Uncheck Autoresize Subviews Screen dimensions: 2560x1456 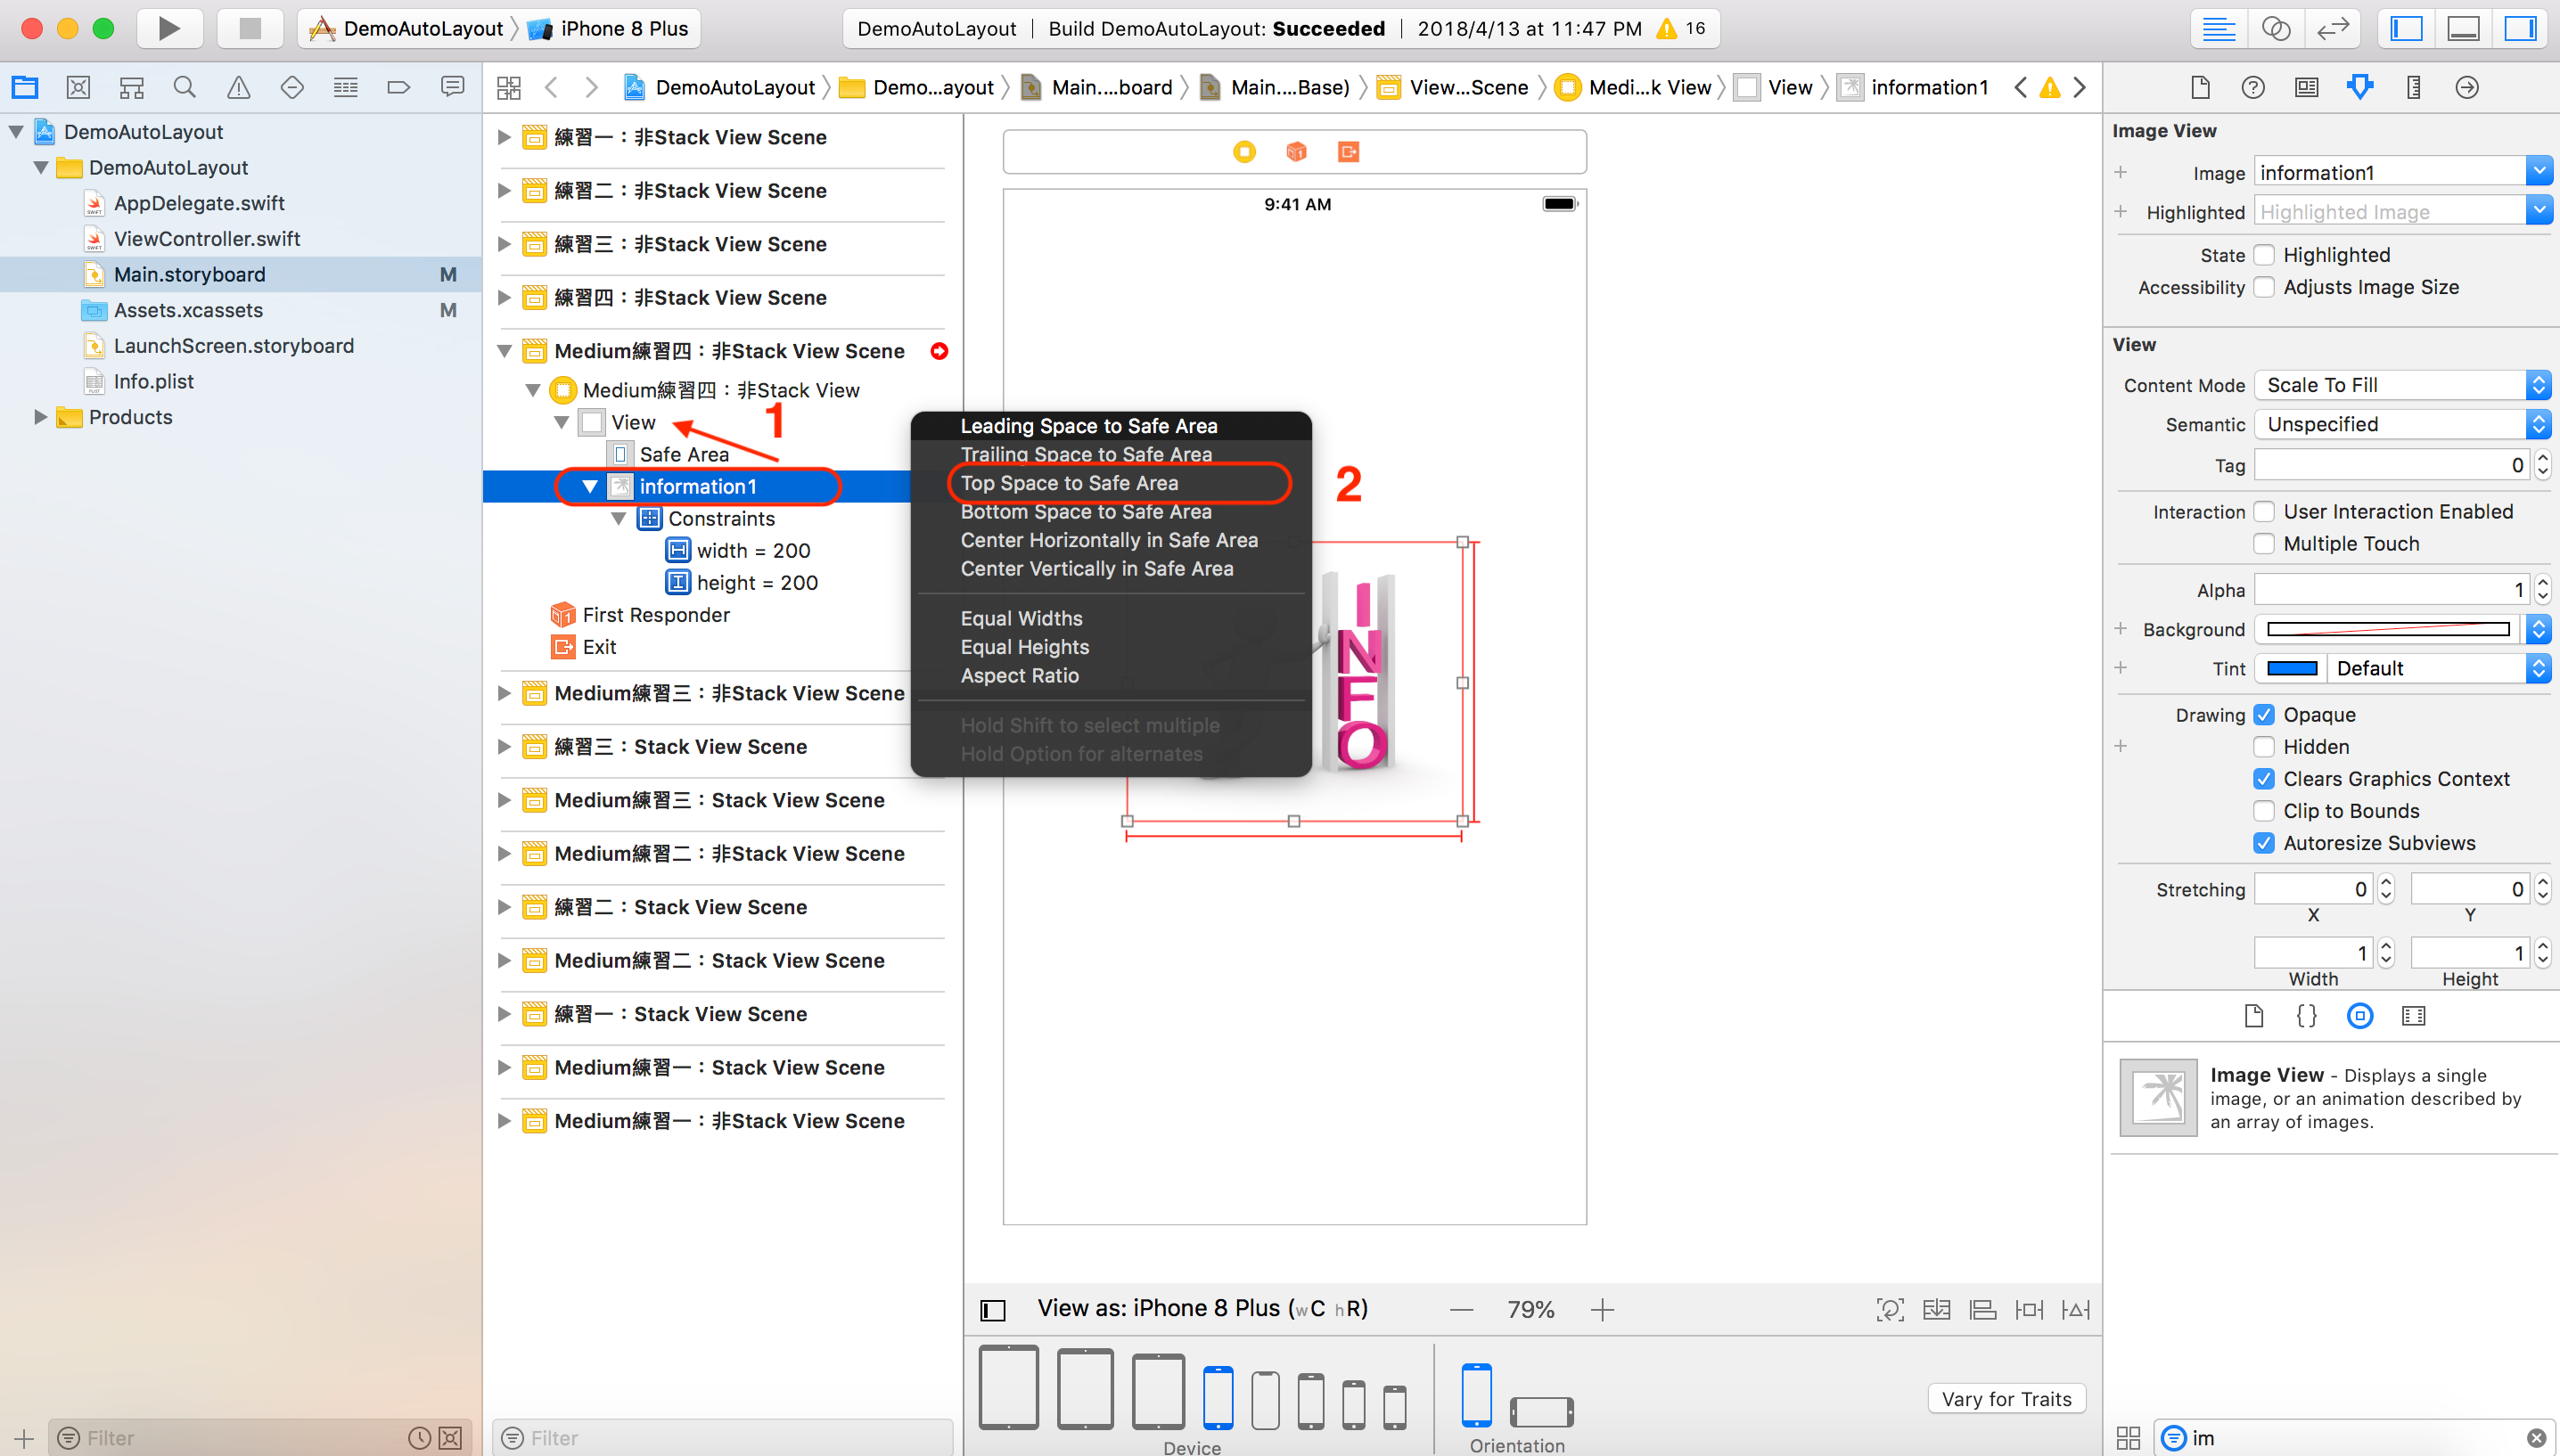(2265, 843)
